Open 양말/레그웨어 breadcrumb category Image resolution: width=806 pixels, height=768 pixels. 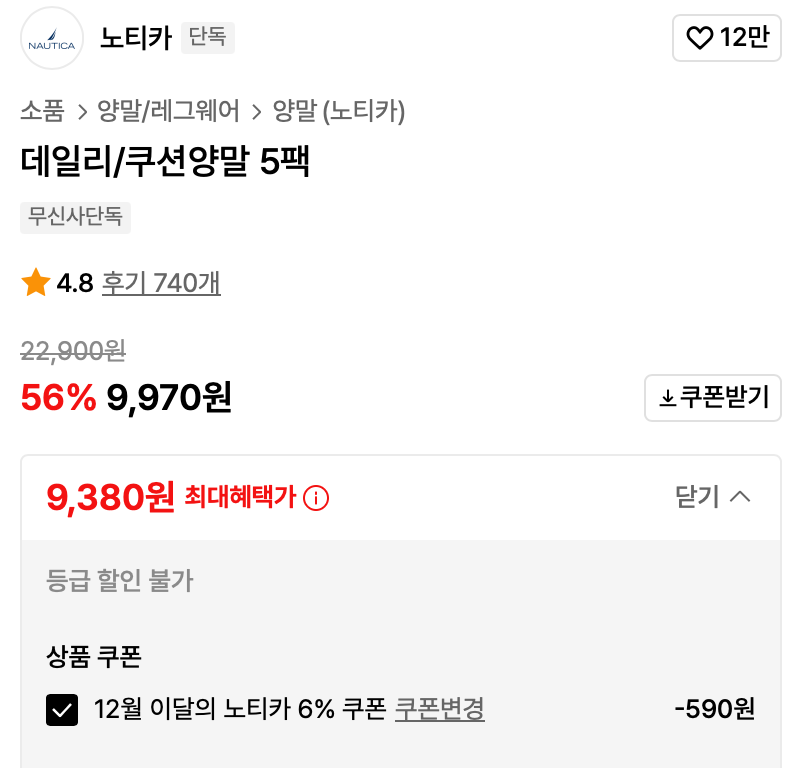168,112
